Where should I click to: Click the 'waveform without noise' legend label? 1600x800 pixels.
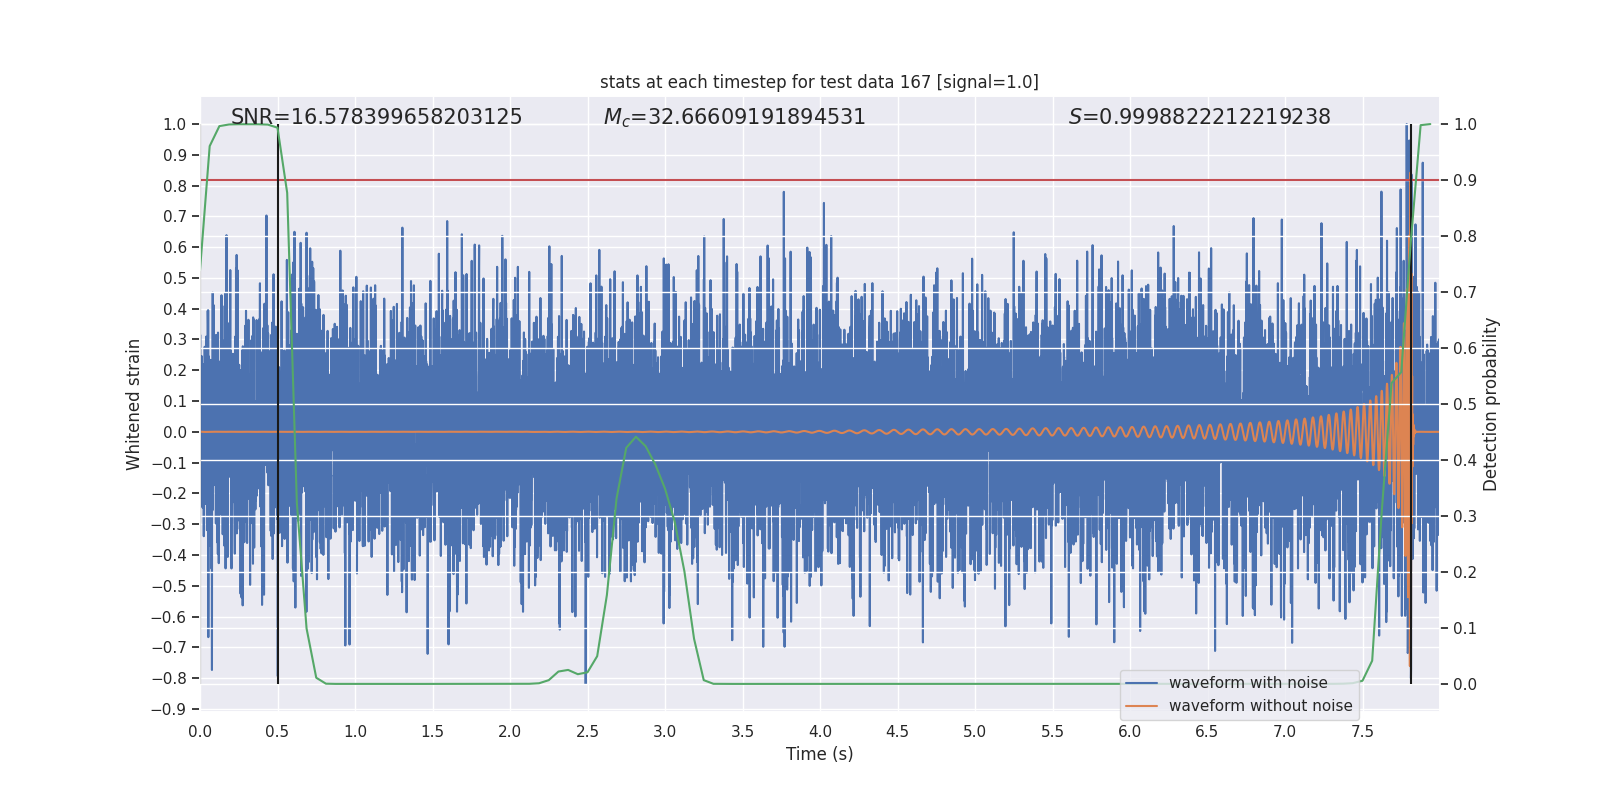pyautogui.click(x=1260, y=706)
